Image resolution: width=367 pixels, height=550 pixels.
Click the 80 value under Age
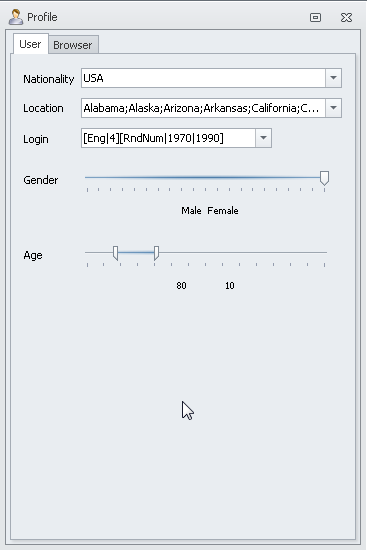click(181, 286)
